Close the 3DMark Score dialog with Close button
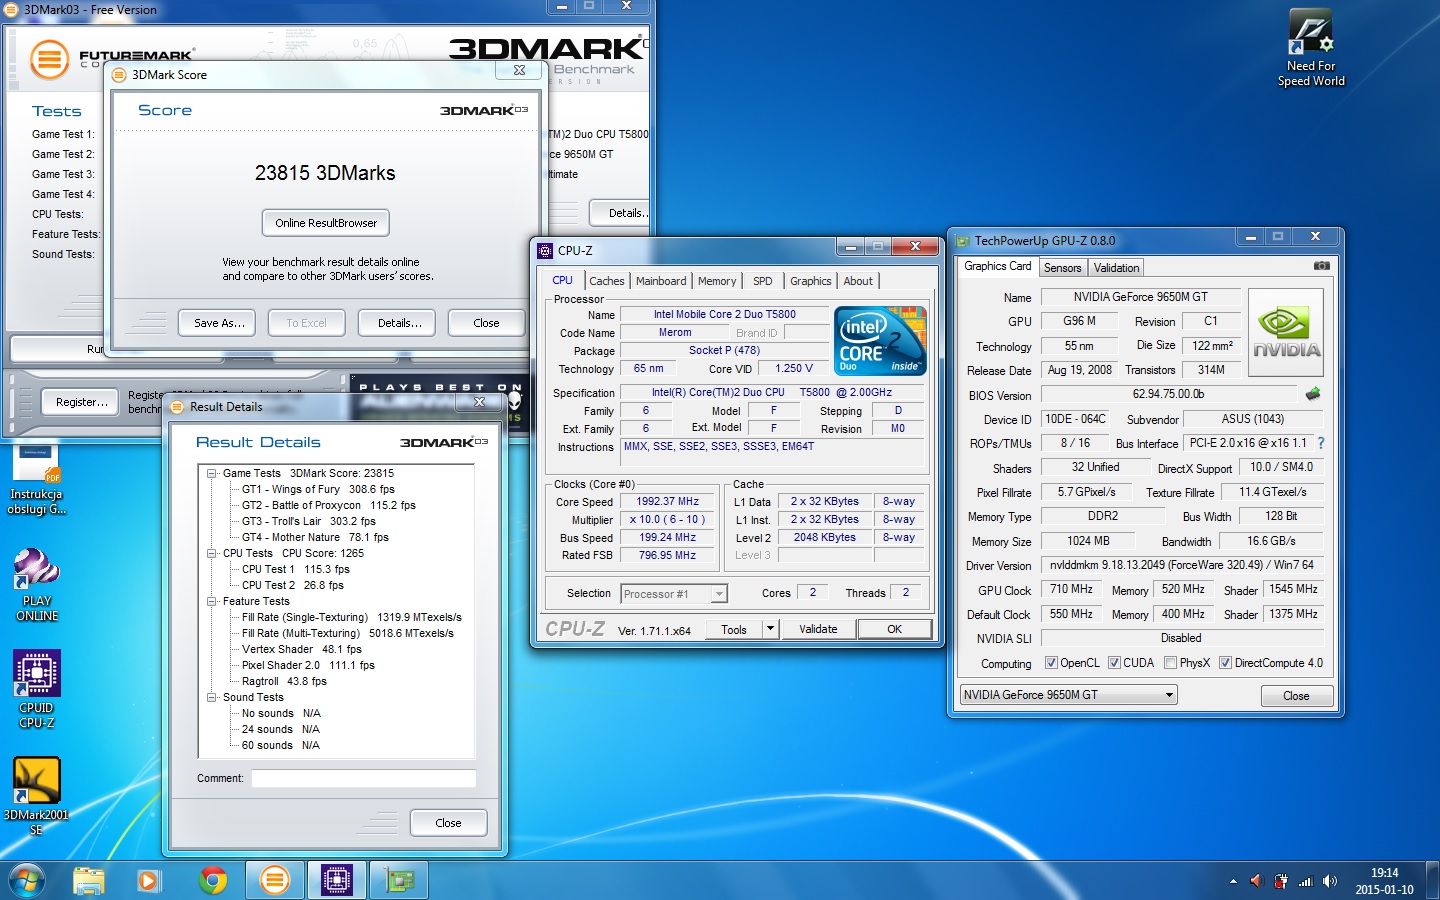Screen dimensions: 1440x900 pyautogui.click(x=486, y=323)
